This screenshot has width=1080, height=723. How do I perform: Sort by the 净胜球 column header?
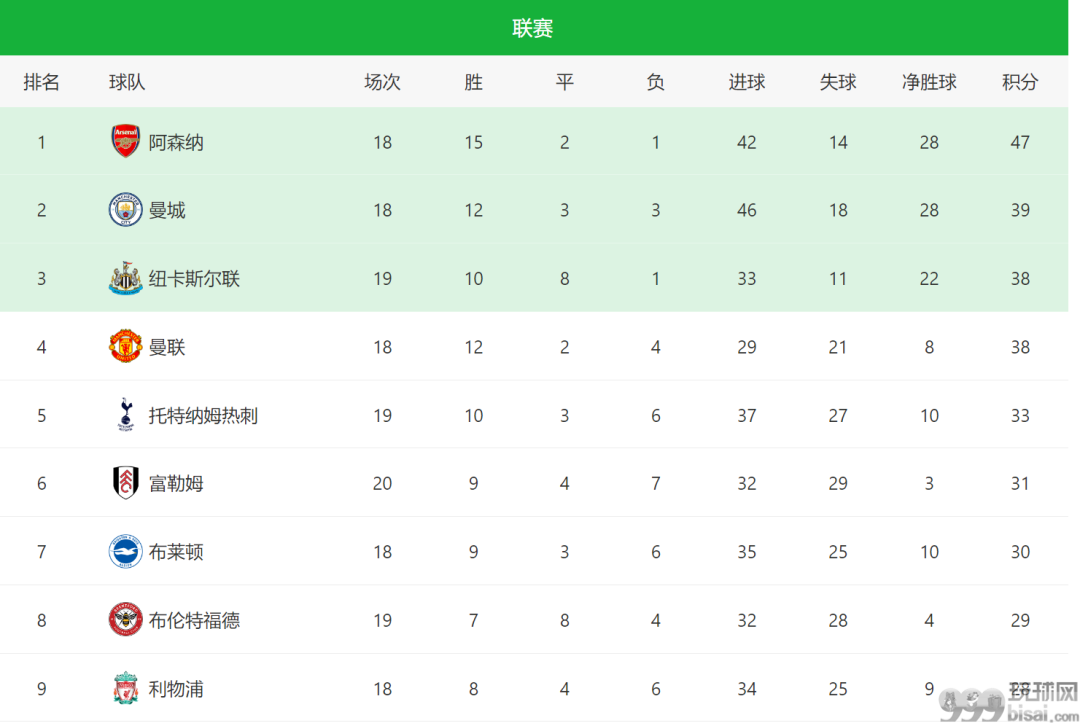929,82
